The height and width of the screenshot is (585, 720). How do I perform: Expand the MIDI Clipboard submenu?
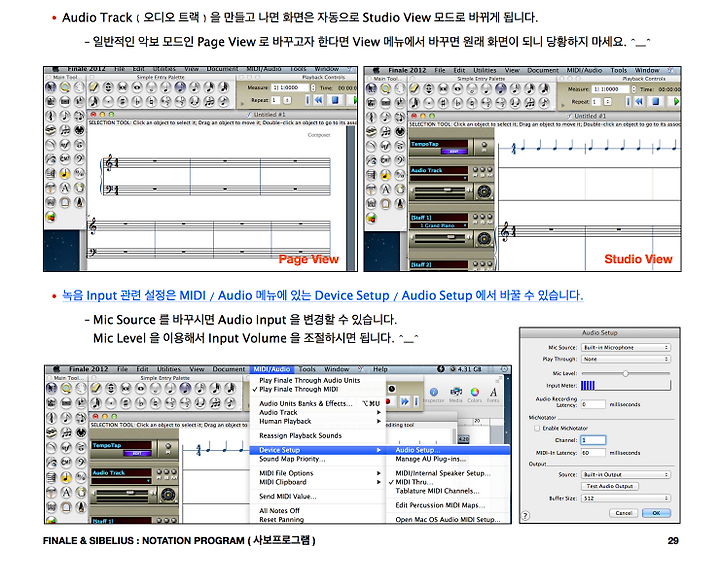pos(318,482)
